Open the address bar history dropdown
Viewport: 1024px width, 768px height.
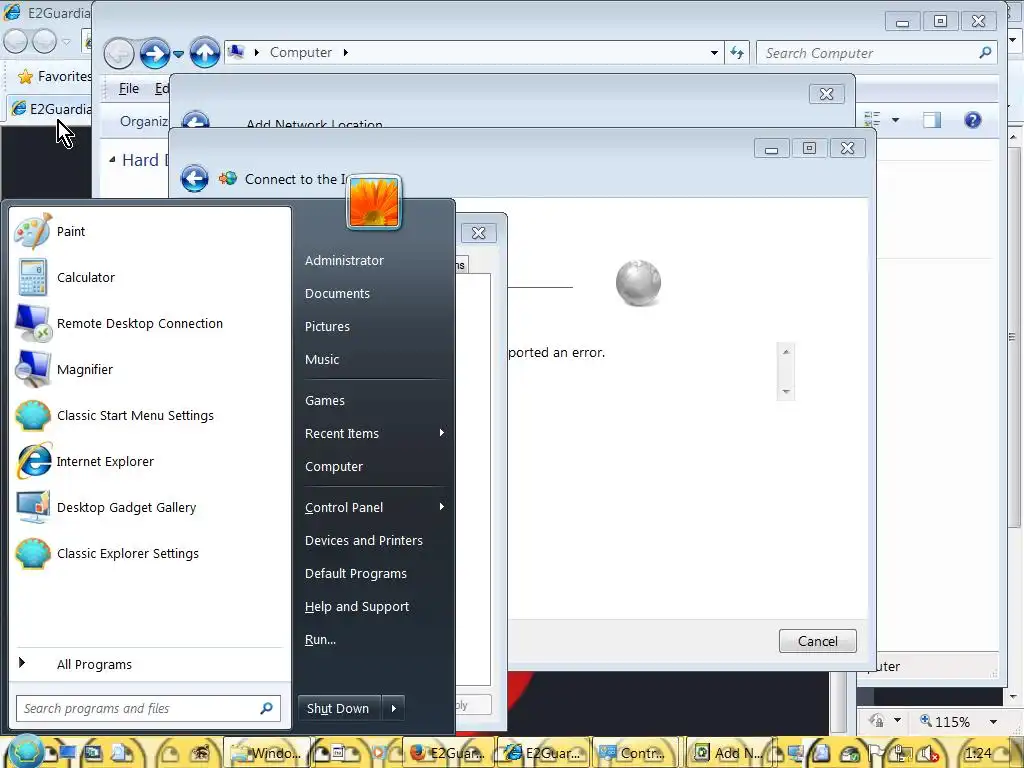[714, 53]
